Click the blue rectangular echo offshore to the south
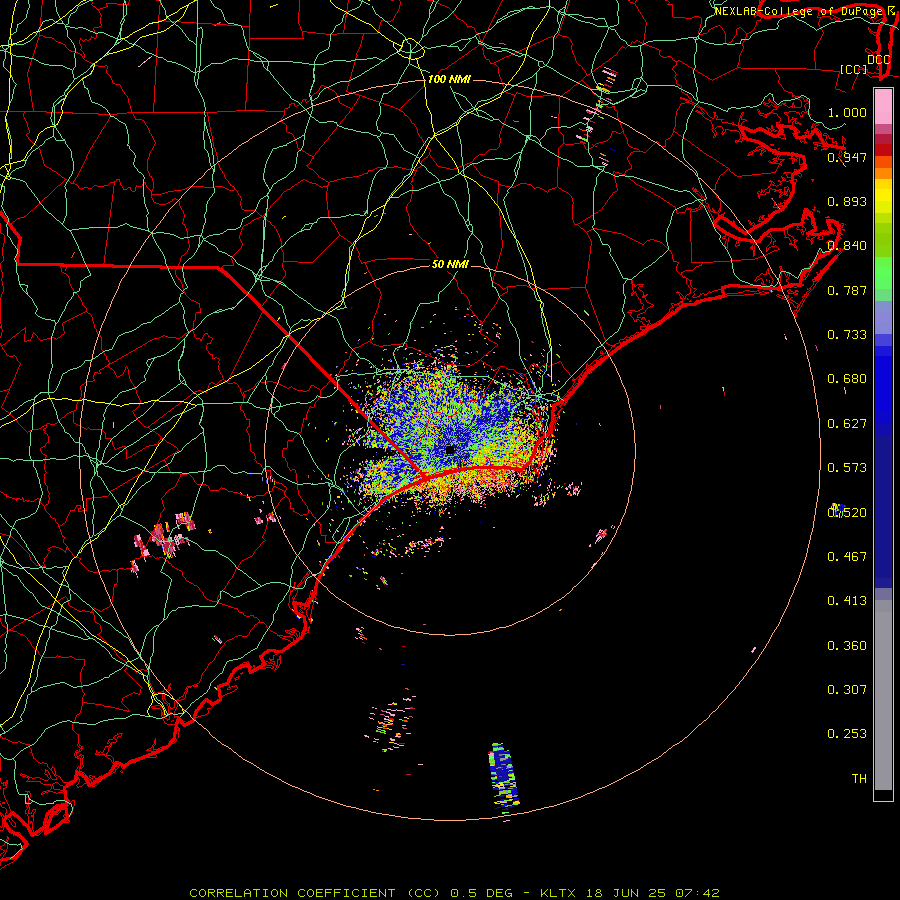The width and height of the screenshot is (900, 900). pos(503,778)
